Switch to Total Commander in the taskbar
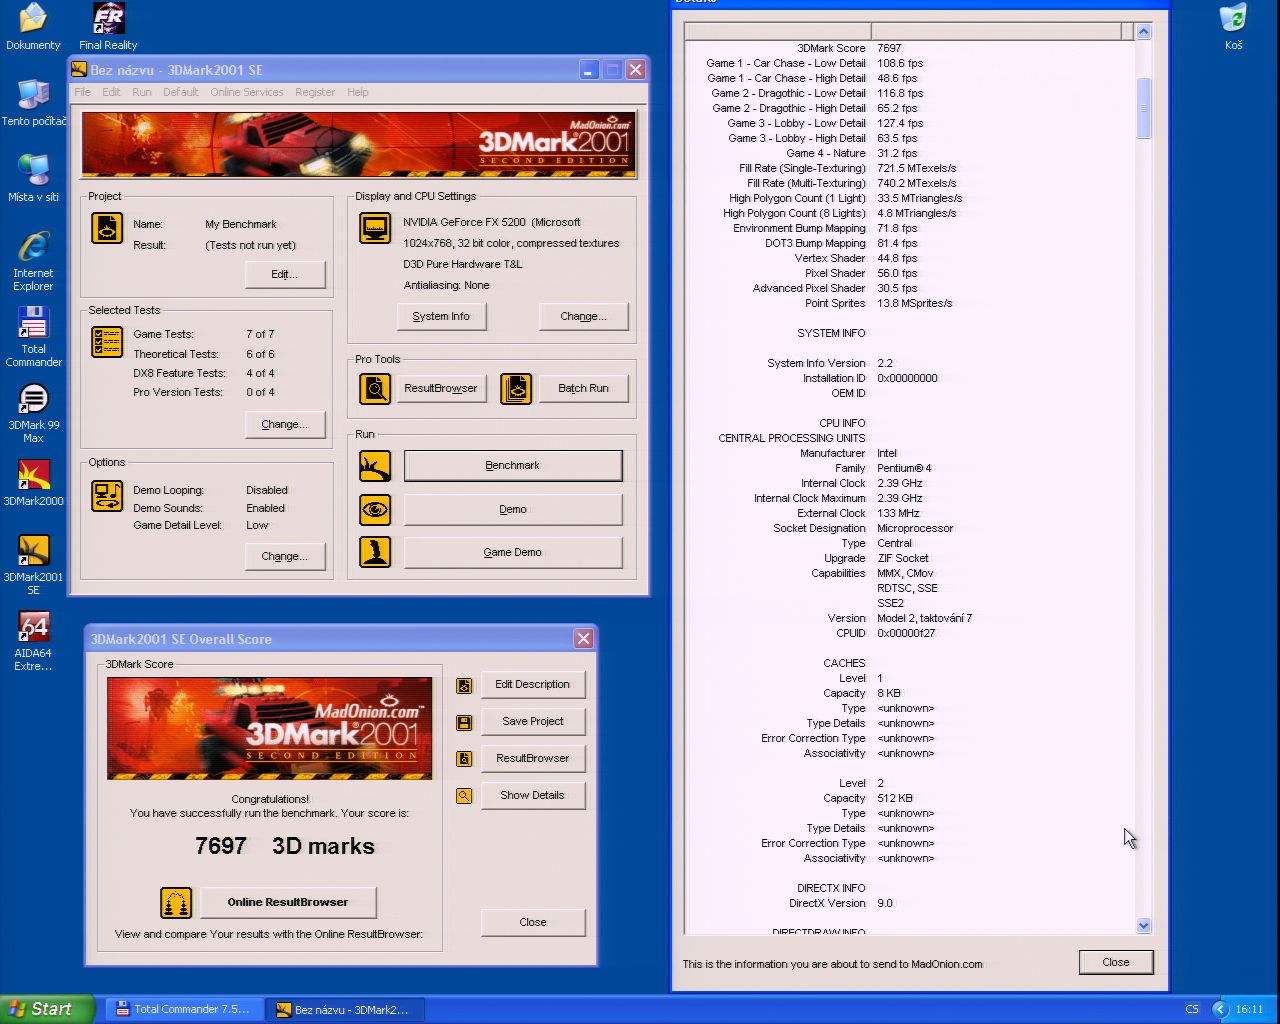 coord(185,1010)
